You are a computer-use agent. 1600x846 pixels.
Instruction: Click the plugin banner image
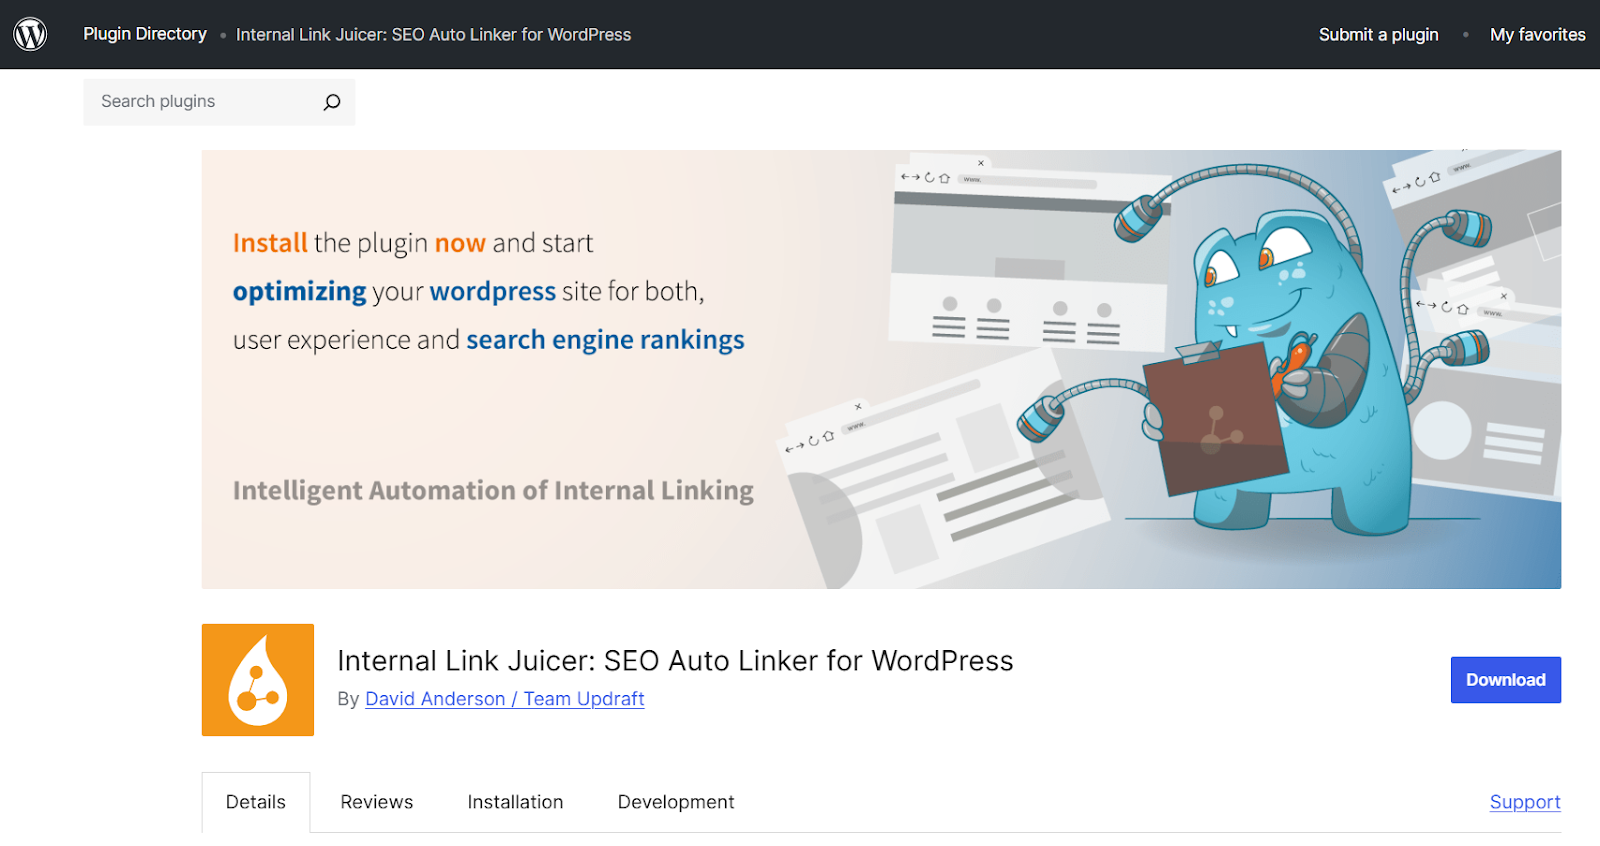click(881, 369)
